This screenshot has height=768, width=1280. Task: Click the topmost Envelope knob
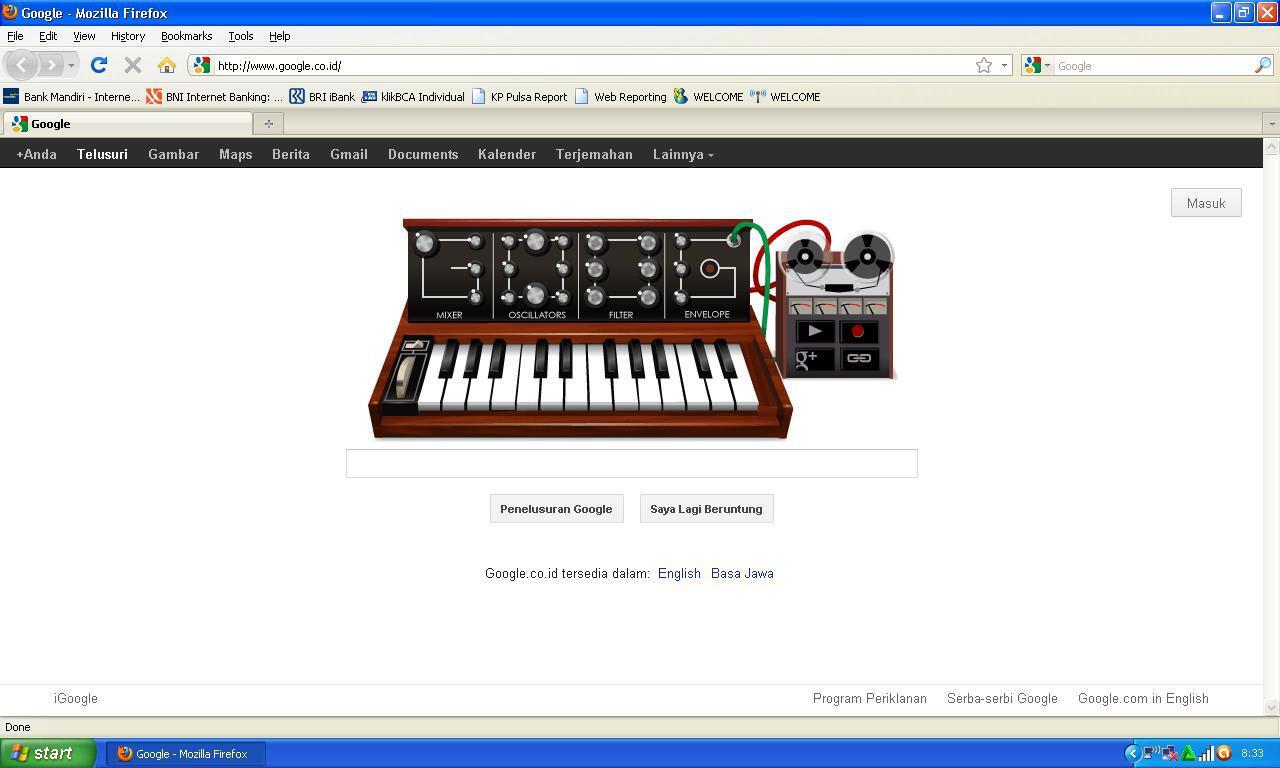pyautogui.click(x=682, y=241)
